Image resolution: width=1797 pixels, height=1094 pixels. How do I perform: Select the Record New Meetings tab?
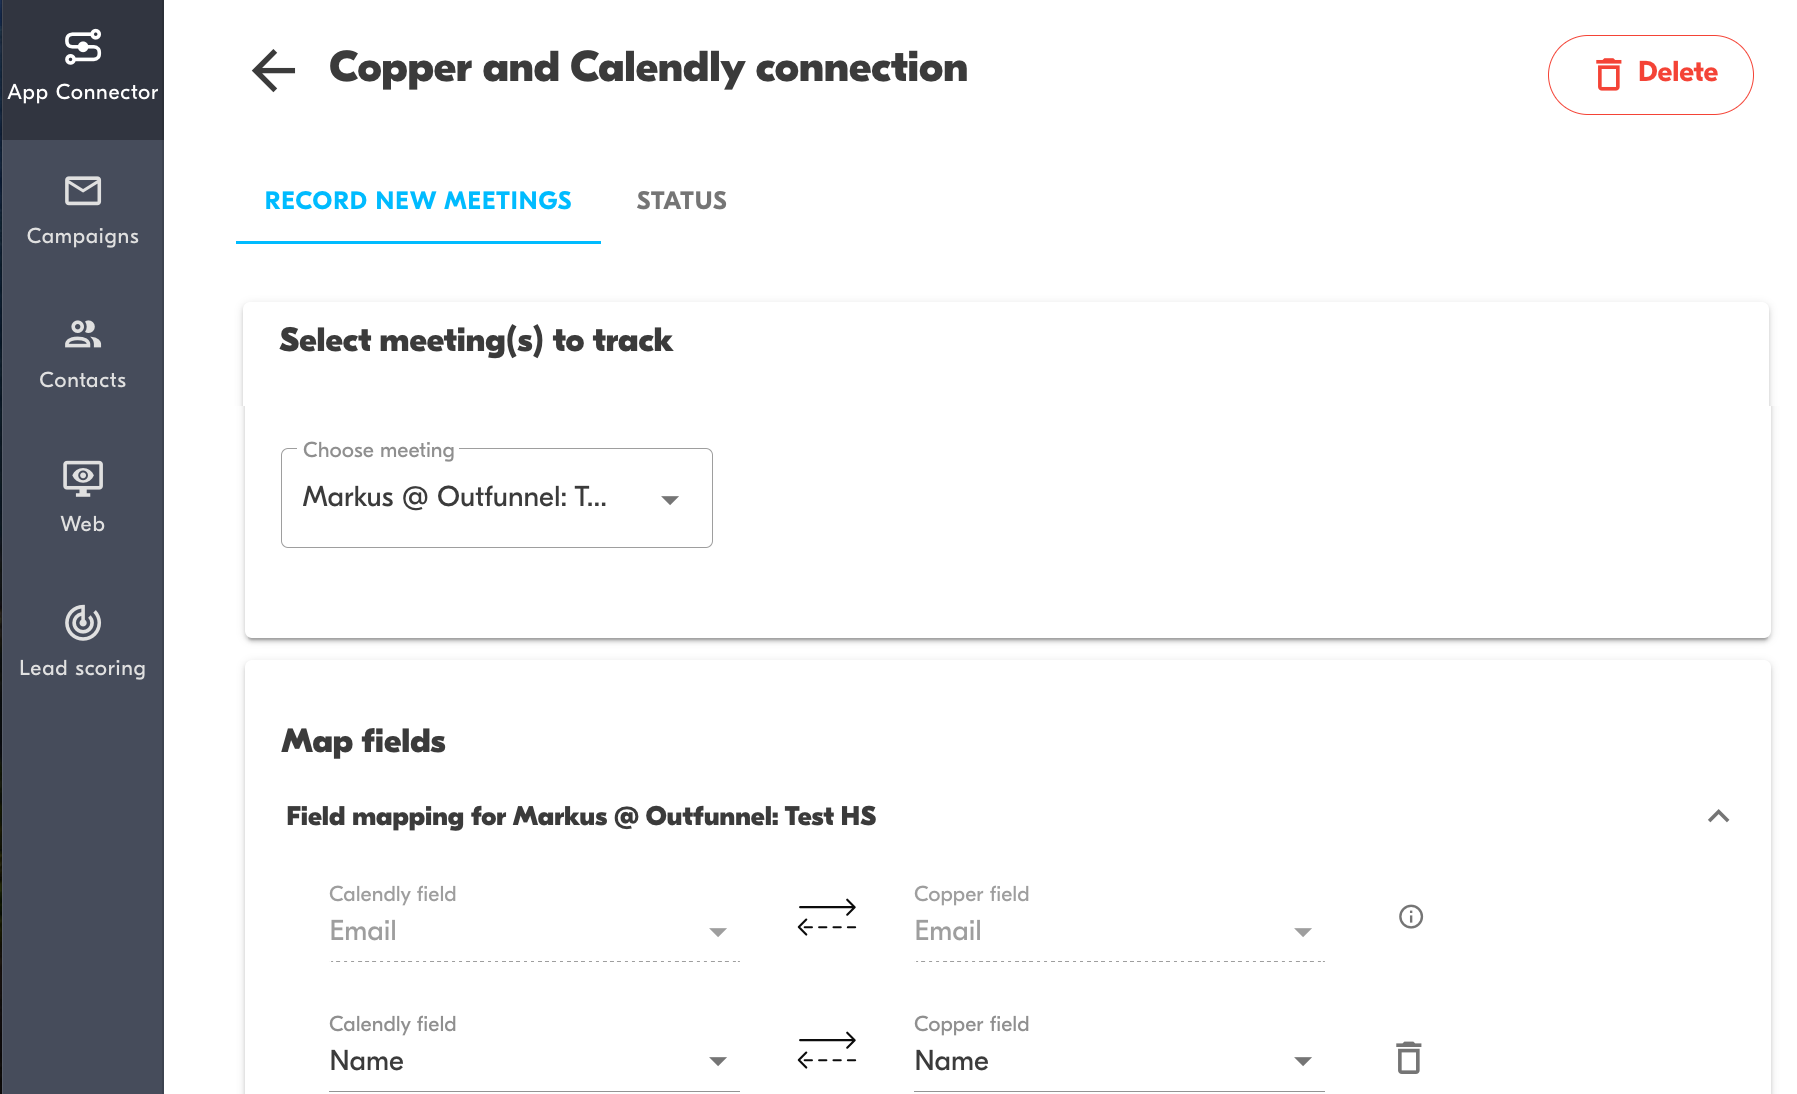(418, 201)
